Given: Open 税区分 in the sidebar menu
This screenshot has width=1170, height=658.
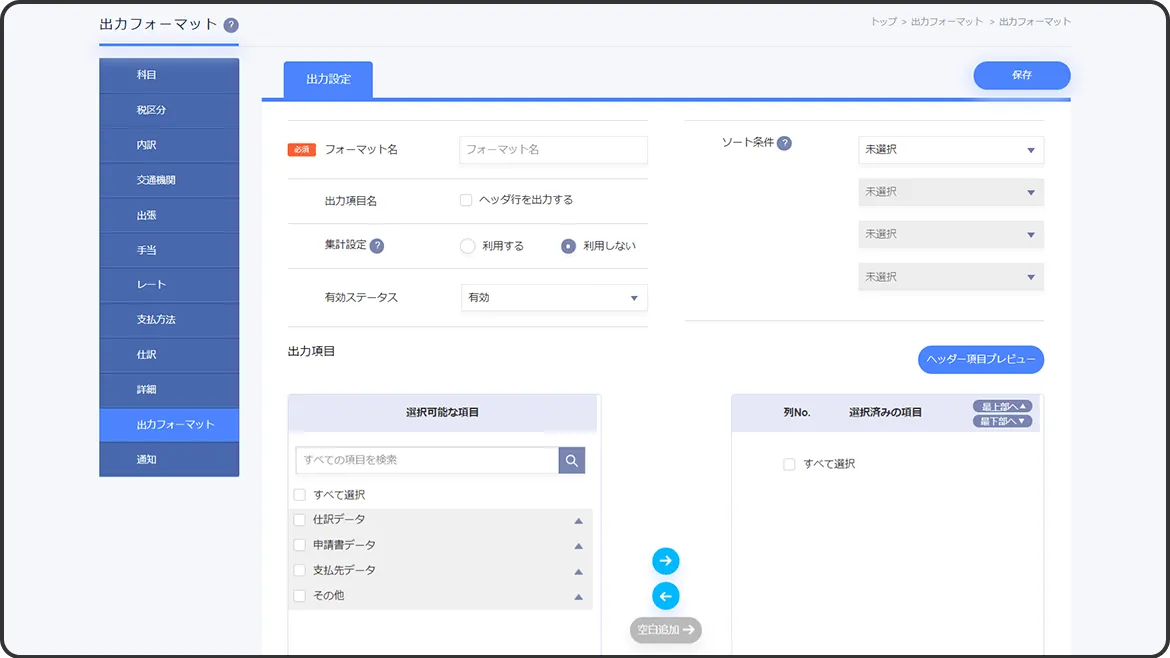Looking at the screenshot, I should pos(169,110).
